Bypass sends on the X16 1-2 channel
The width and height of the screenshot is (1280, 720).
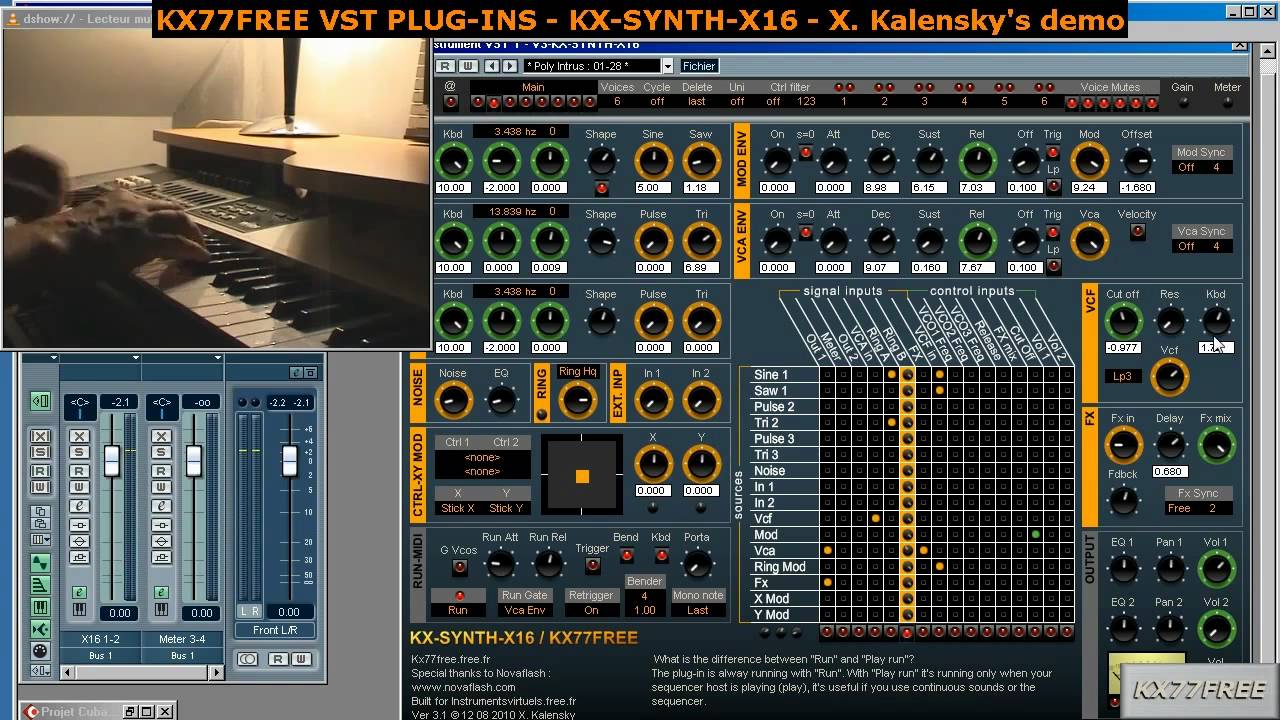(x=80, y=557)
